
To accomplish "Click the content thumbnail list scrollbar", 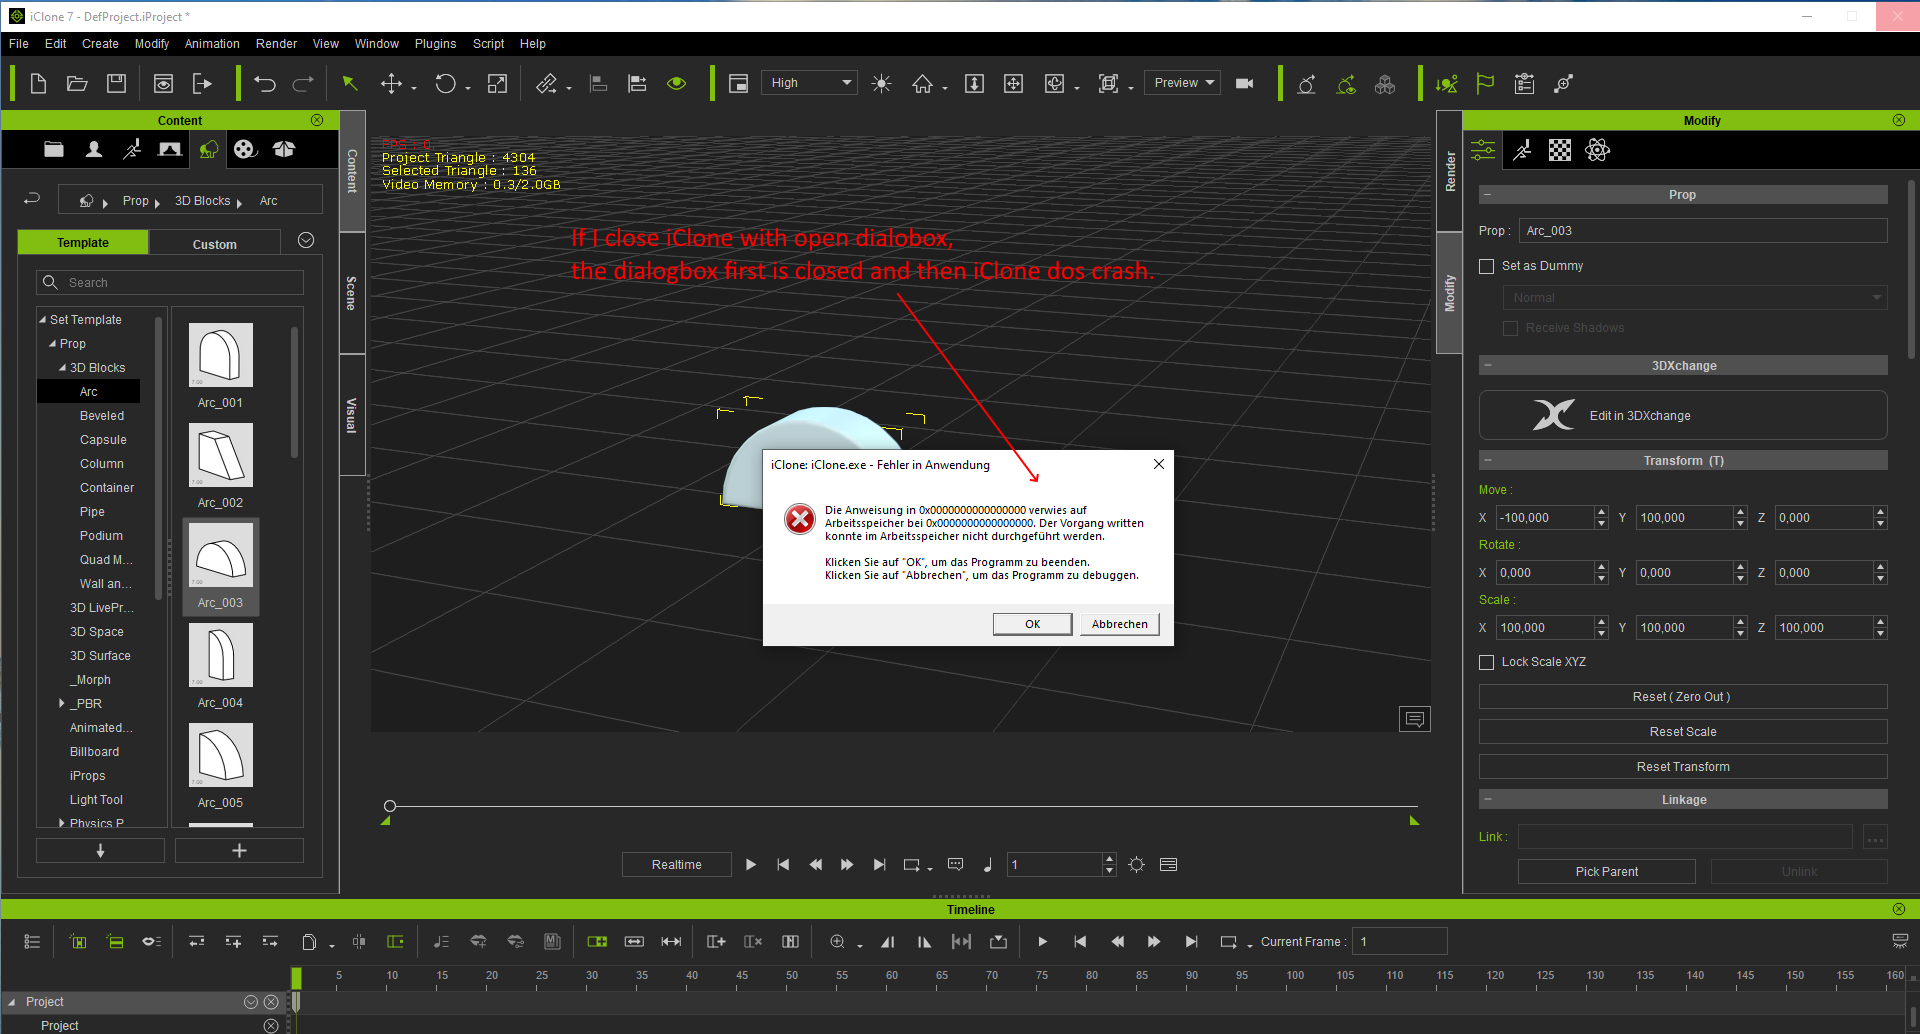I will coord(294,392).
